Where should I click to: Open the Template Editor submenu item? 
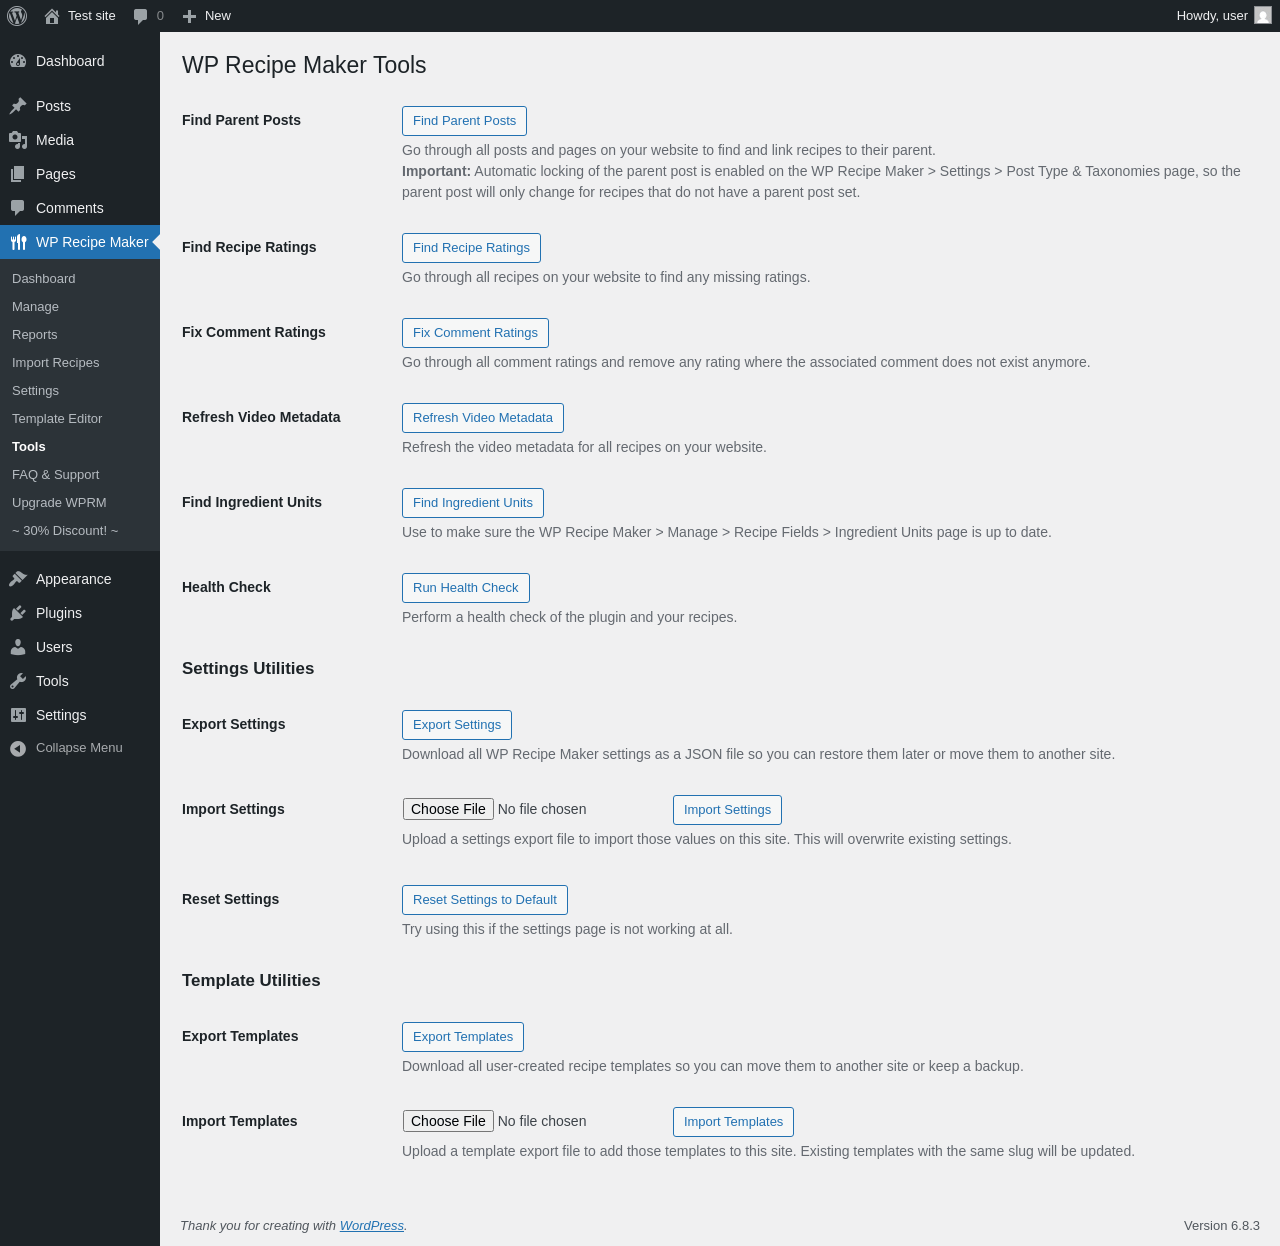(57, 419)
